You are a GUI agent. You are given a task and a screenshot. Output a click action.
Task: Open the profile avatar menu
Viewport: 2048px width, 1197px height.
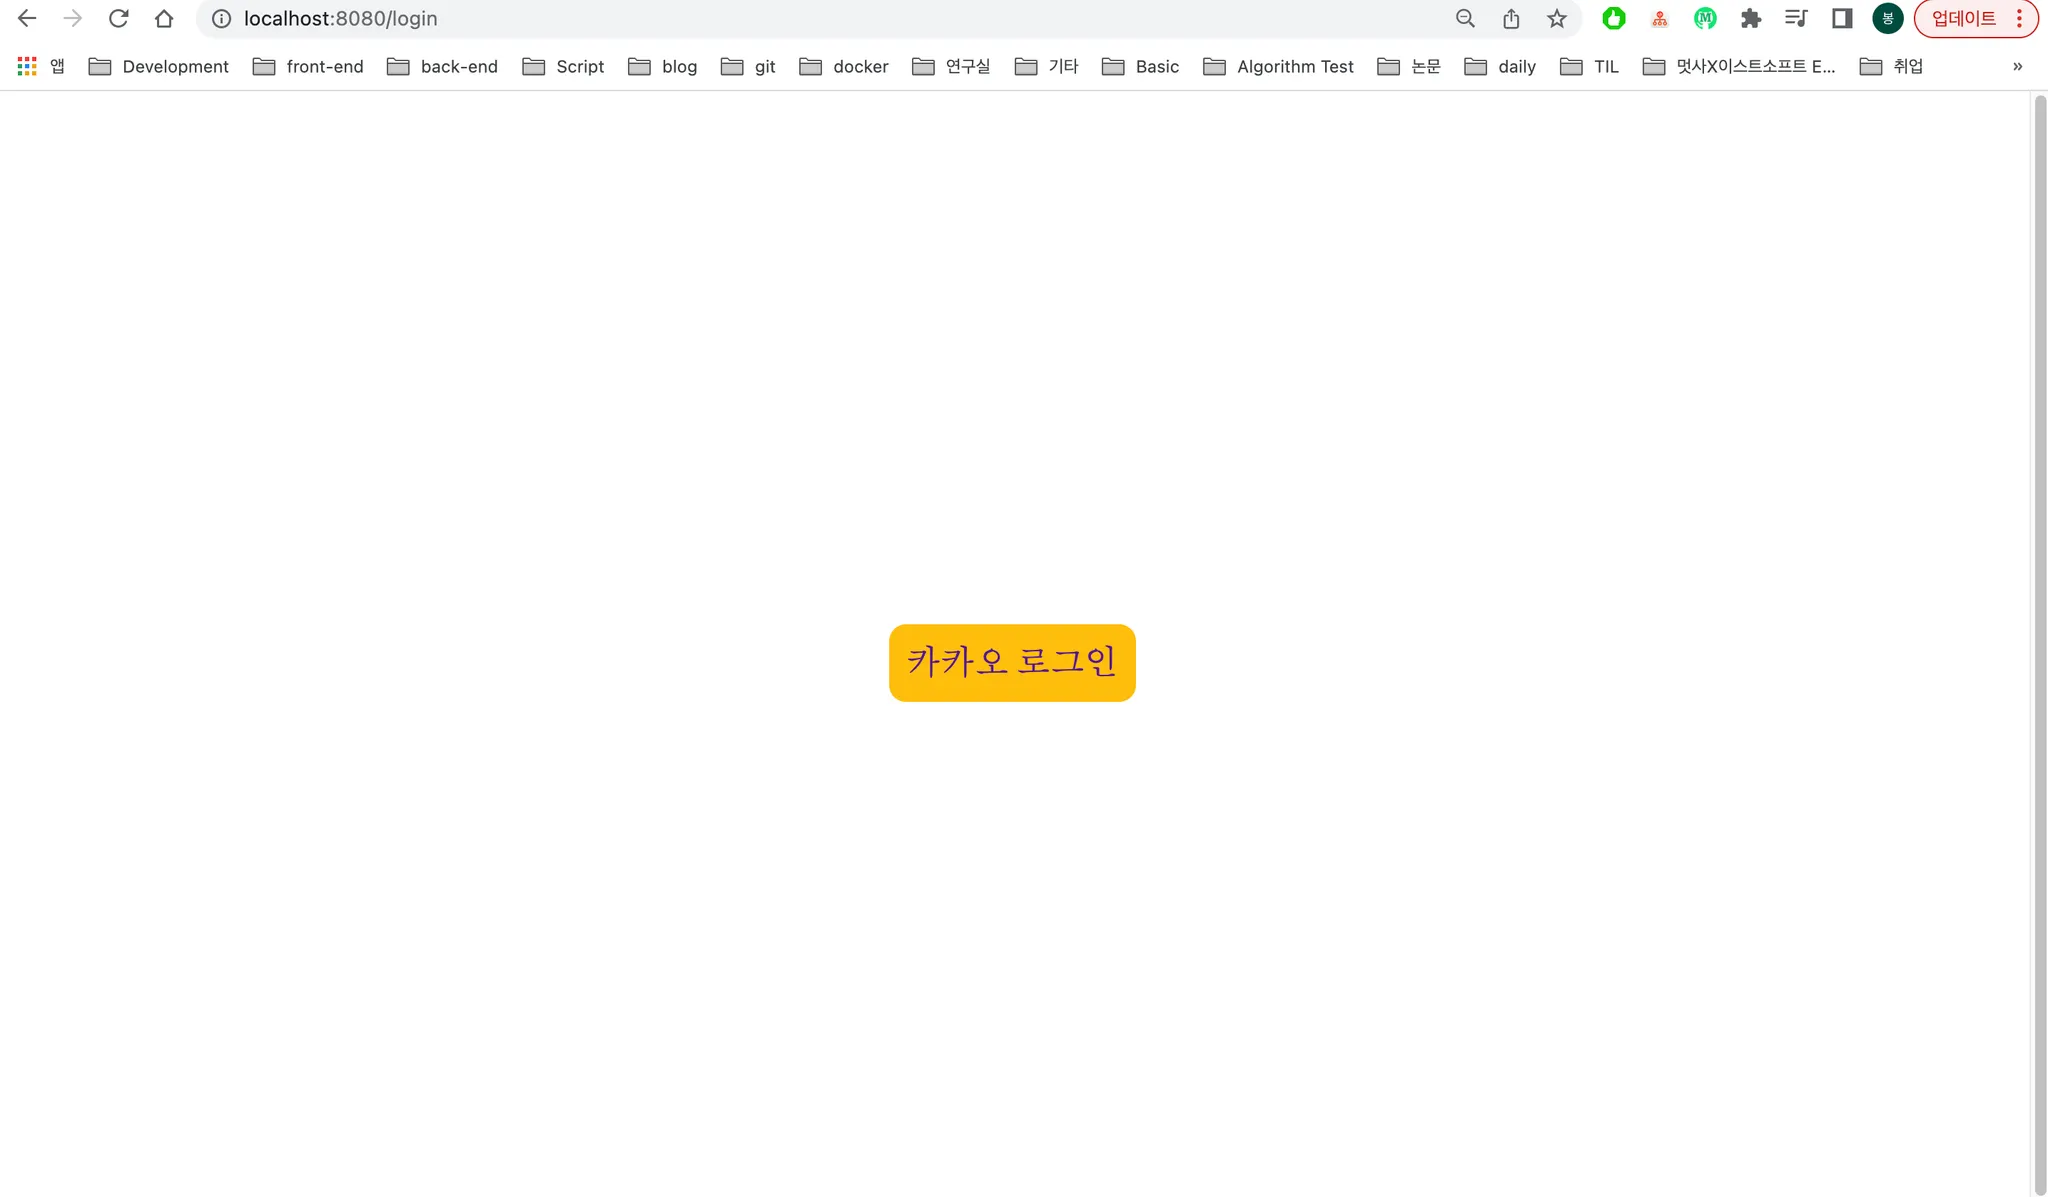pyautogui.click(x=1887, y=19)
